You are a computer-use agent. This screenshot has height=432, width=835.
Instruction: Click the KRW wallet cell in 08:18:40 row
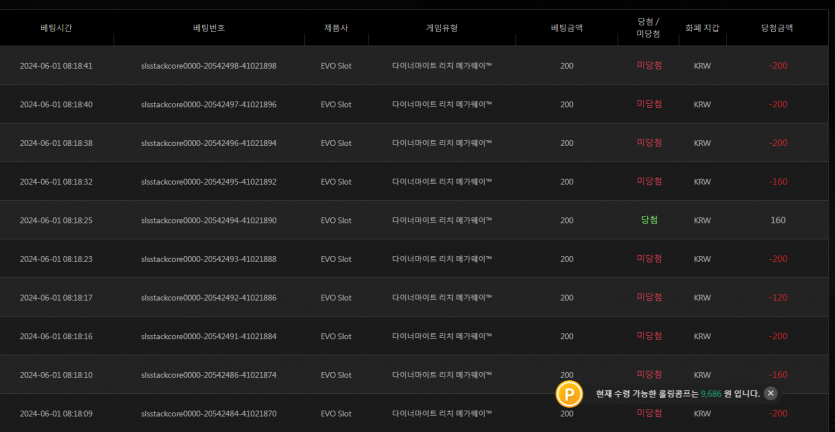point(702,104)
